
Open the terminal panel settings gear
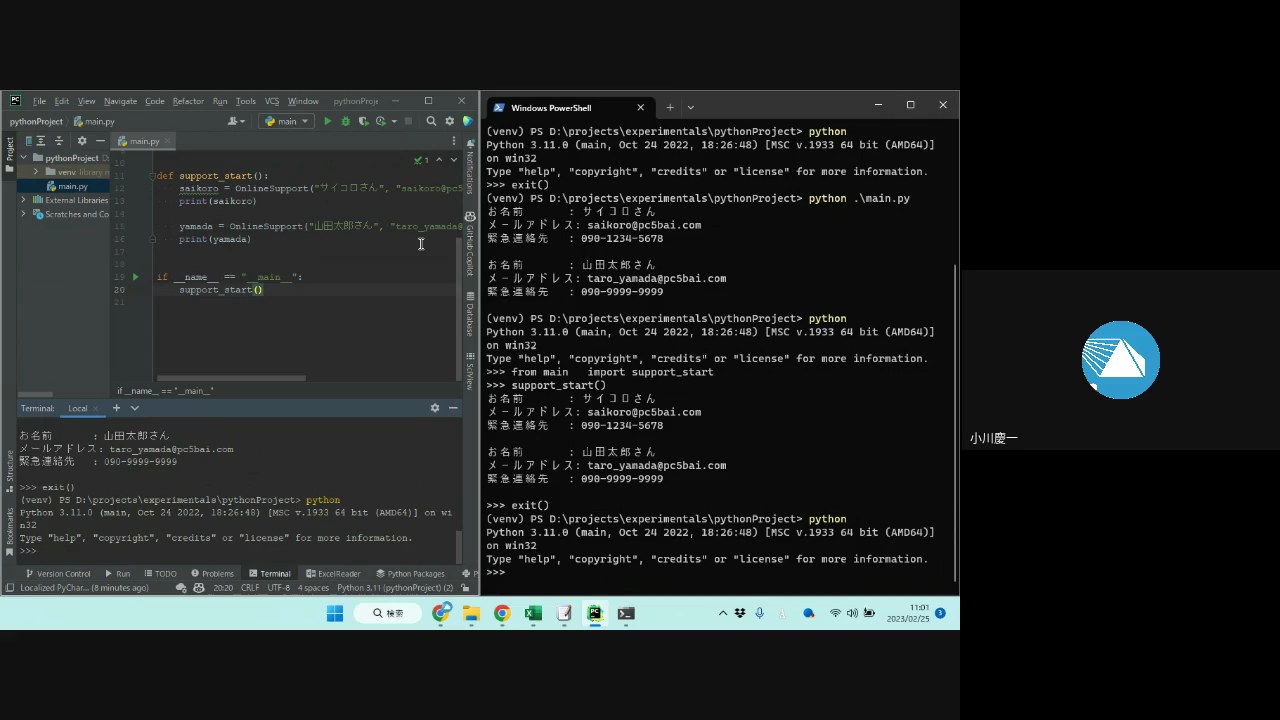coord(434,408)
